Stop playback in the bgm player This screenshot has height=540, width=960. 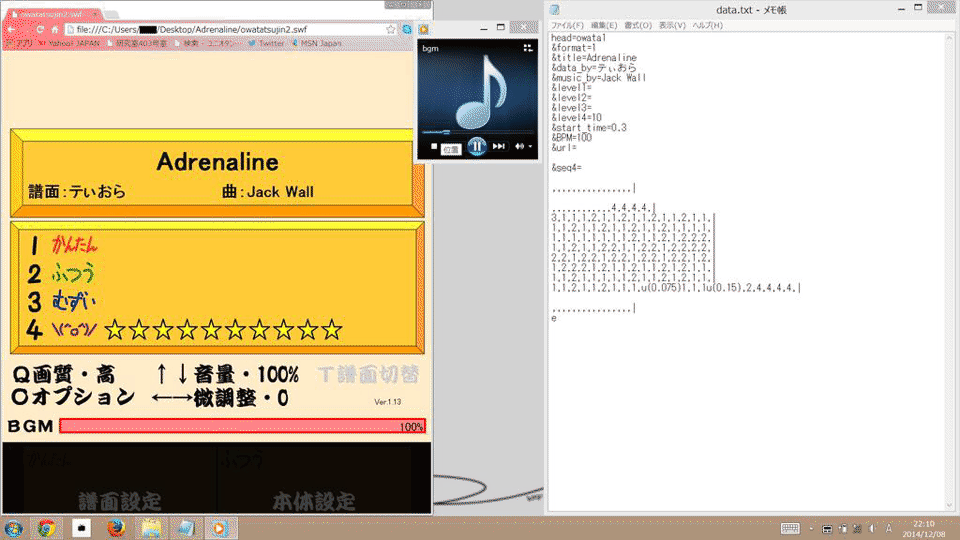pyautogui.click(x=434, y=146)
